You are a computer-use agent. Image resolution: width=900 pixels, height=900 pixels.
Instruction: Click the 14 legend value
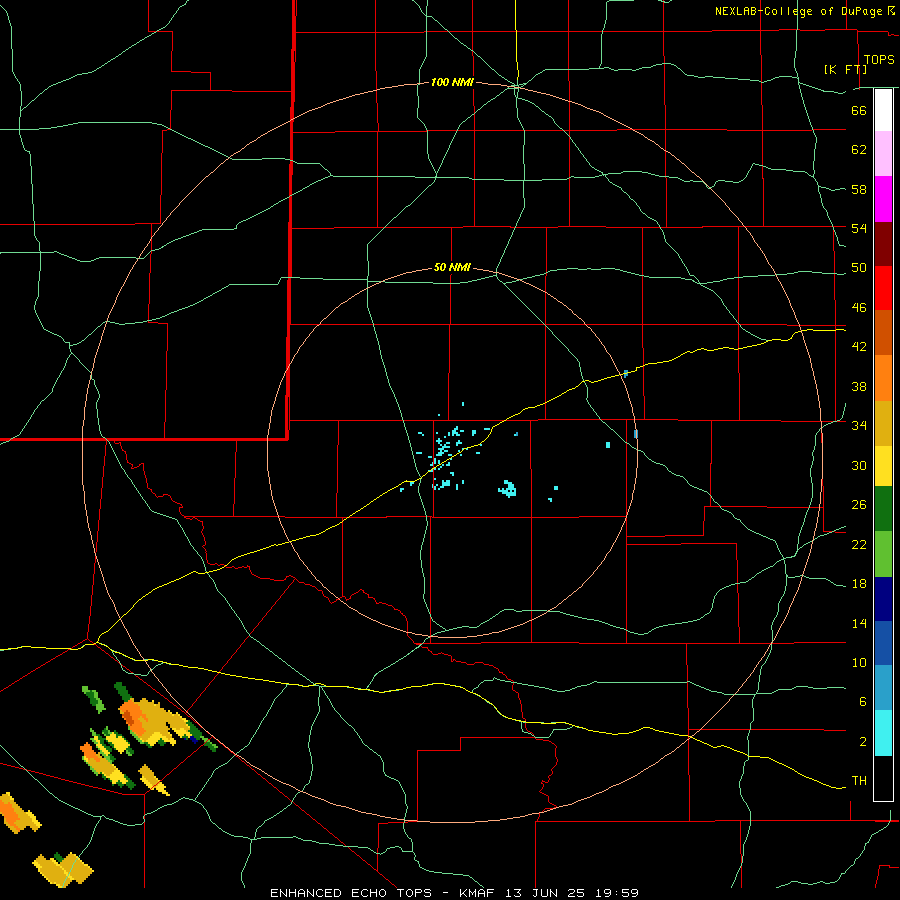[x=859, y=623]
